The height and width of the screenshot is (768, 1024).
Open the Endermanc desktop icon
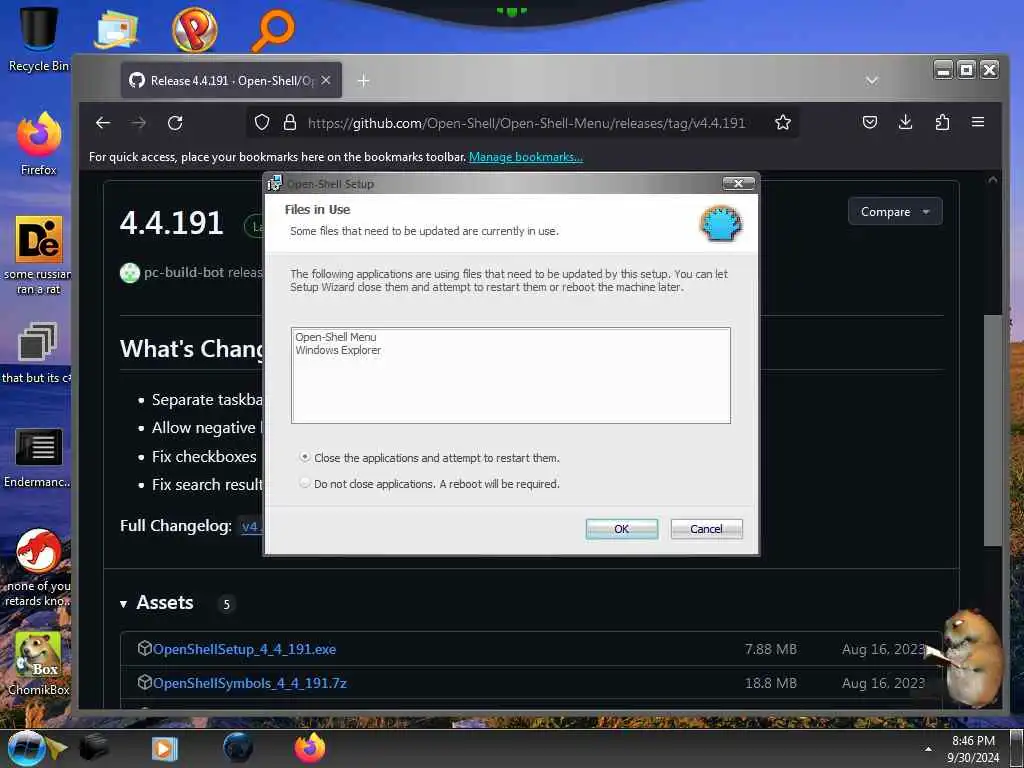click(38, 458)
